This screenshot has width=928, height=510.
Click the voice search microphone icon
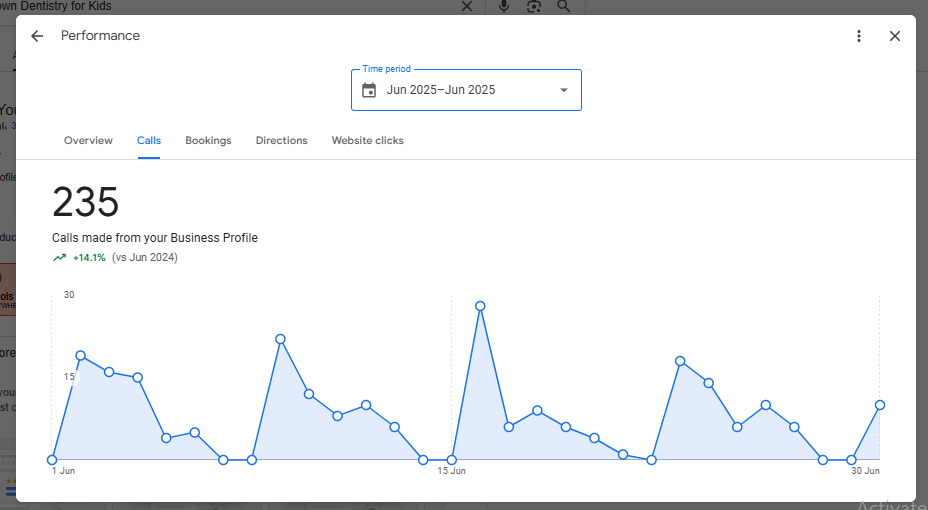503,7
